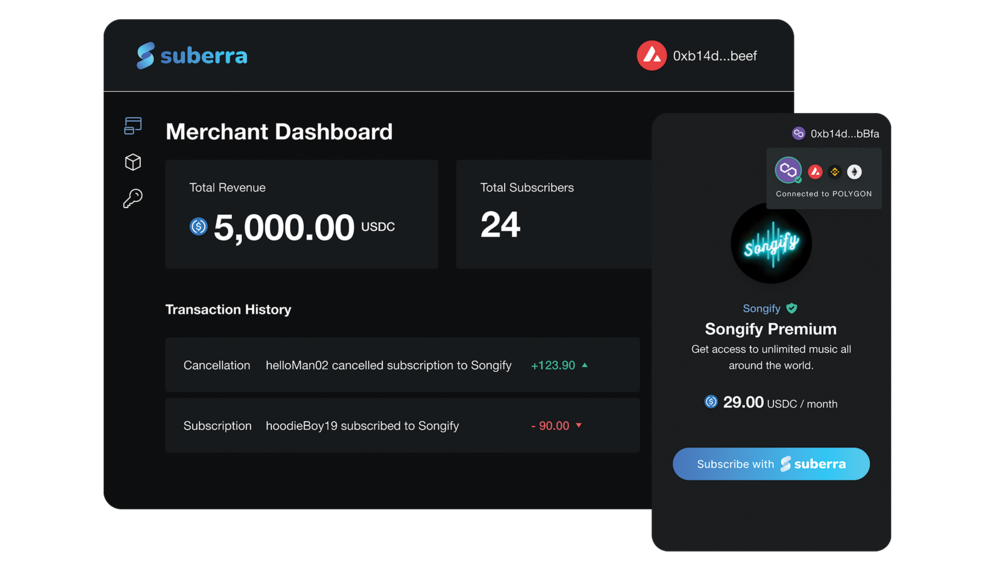The width and height of the screenshot is (1000, 563).
Task: Open the hoodieBoy19 subscription transaction row
Action: click(402, 425)
